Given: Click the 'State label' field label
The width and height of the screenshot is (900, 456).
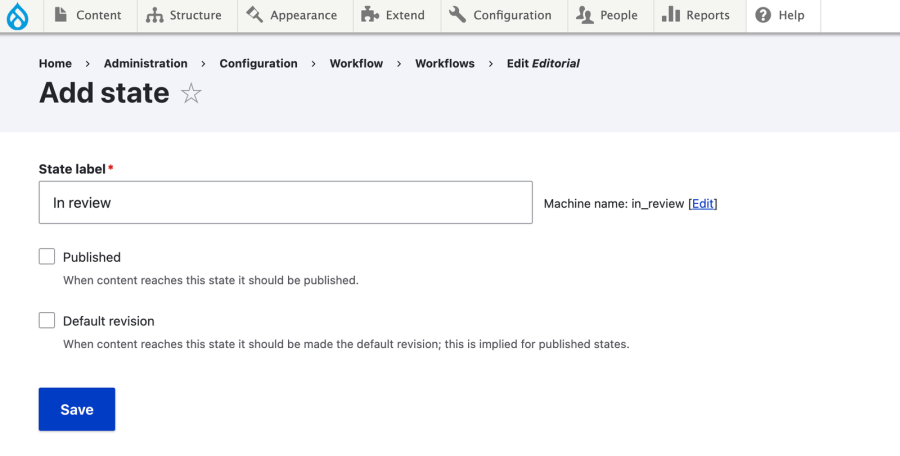Looking at the screenshot, I should [72, 169].
